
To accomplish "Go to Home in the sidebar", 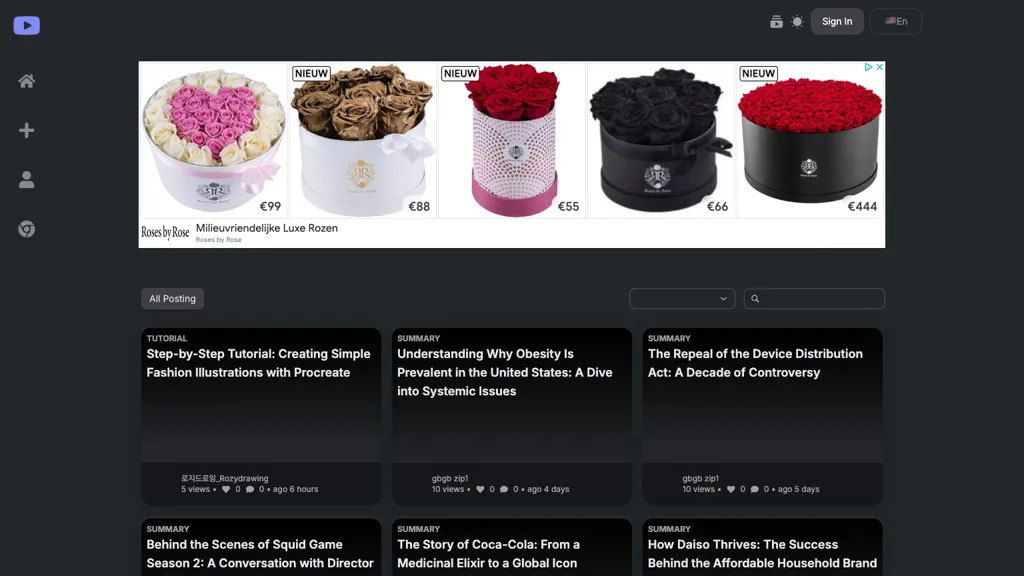I will coord(27,81).
